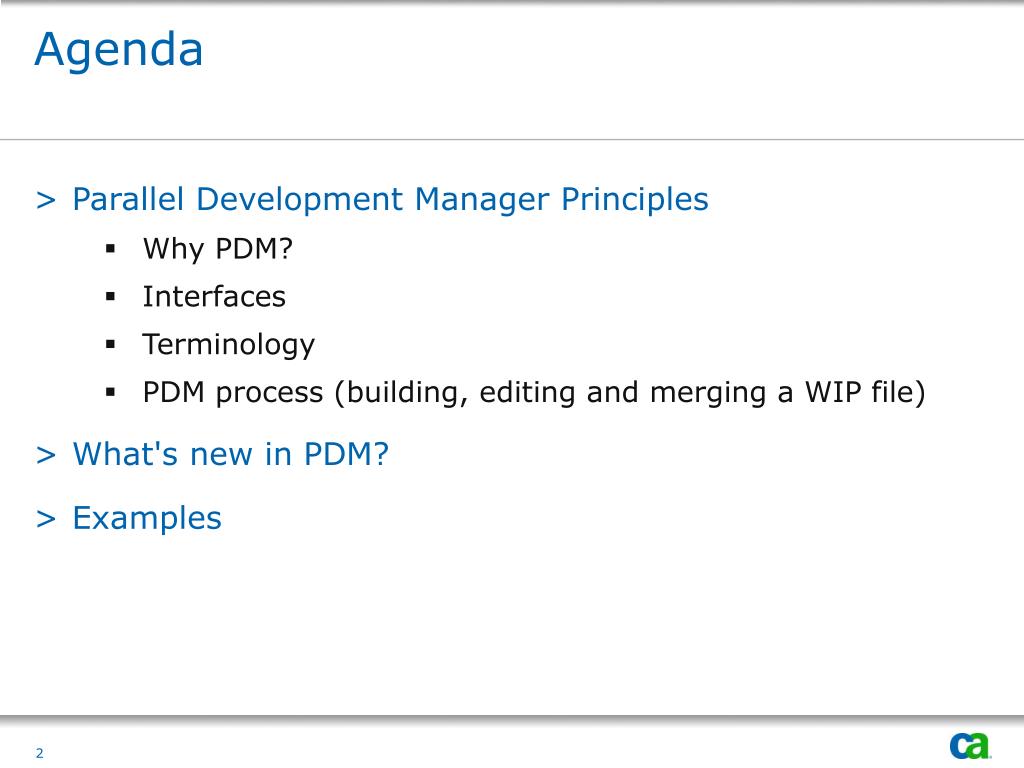Select the Parallel Development Manager Principles heading

(390, 200)
